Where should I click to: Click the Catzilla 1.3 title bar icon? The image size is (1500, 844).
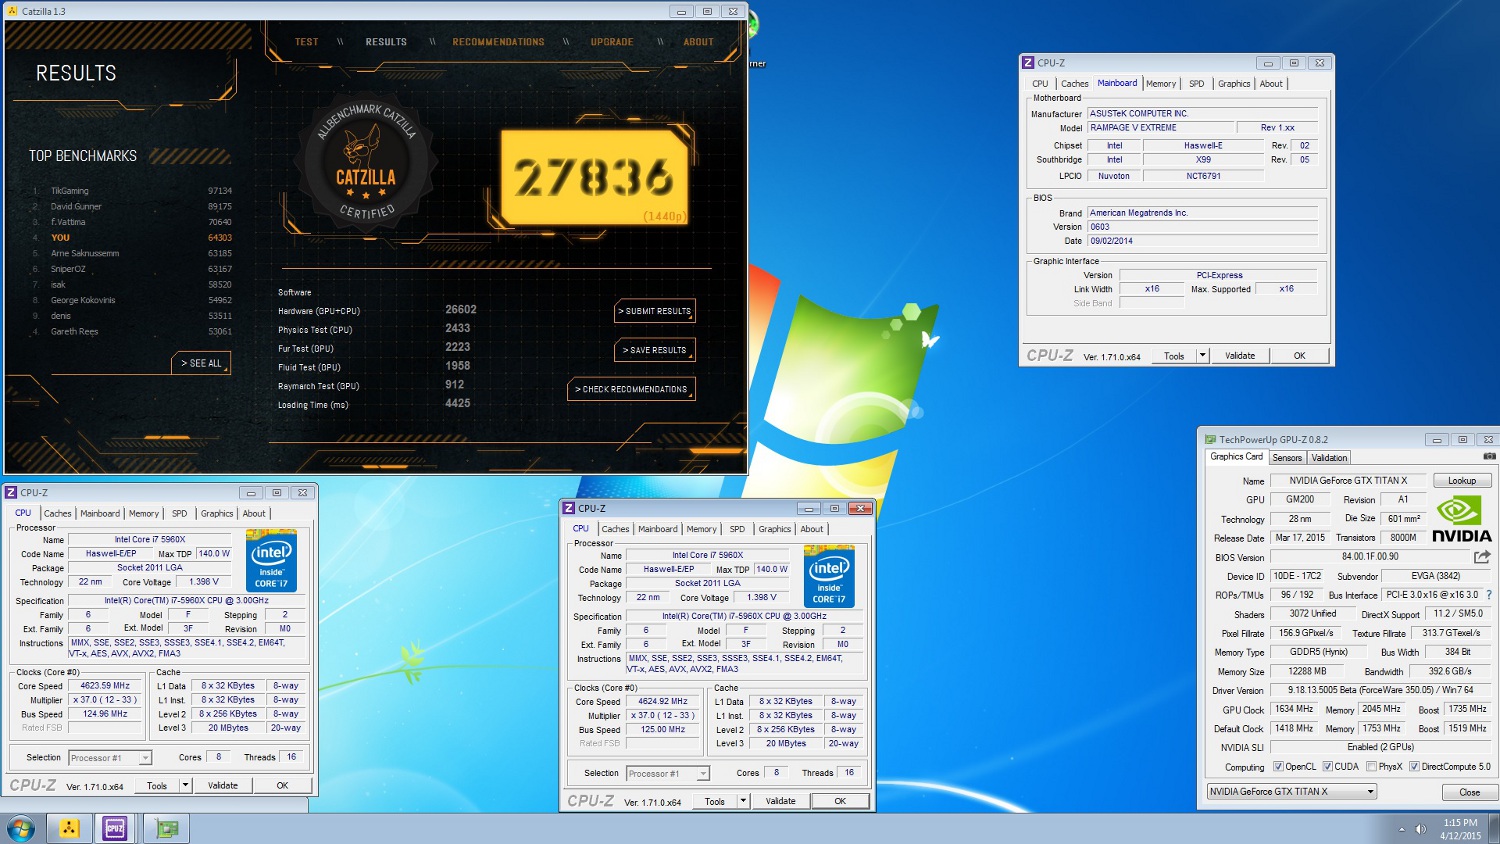[13, 11]
